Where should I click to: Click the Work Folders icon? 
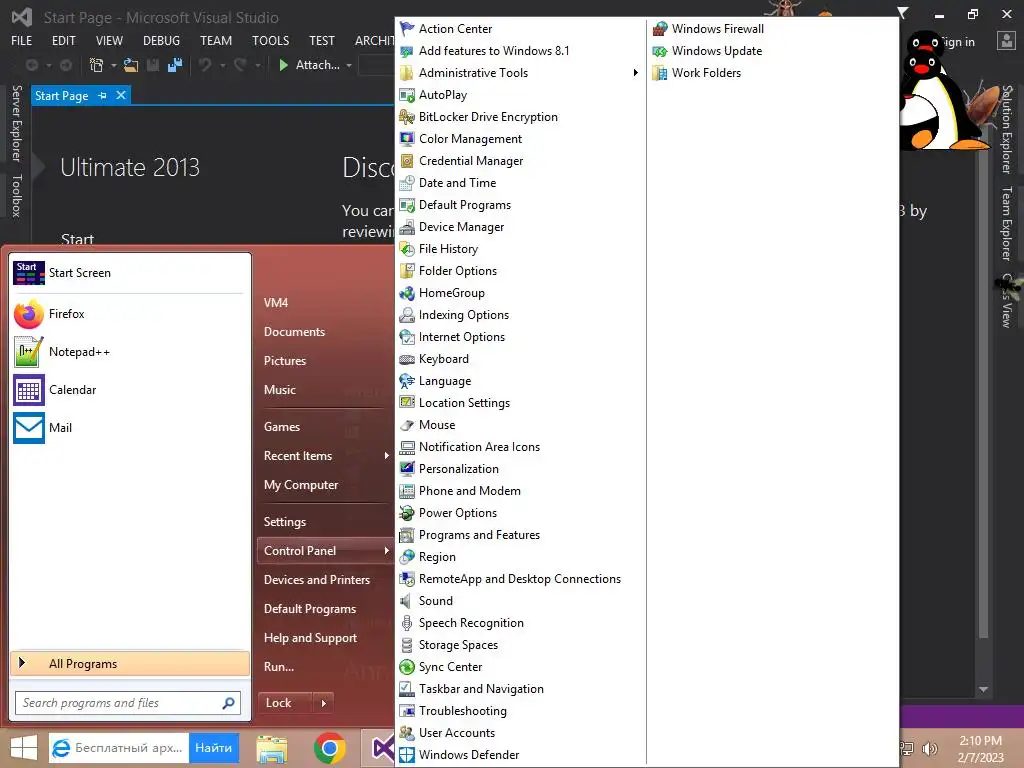pyautogui.click(x=660, y=73)
